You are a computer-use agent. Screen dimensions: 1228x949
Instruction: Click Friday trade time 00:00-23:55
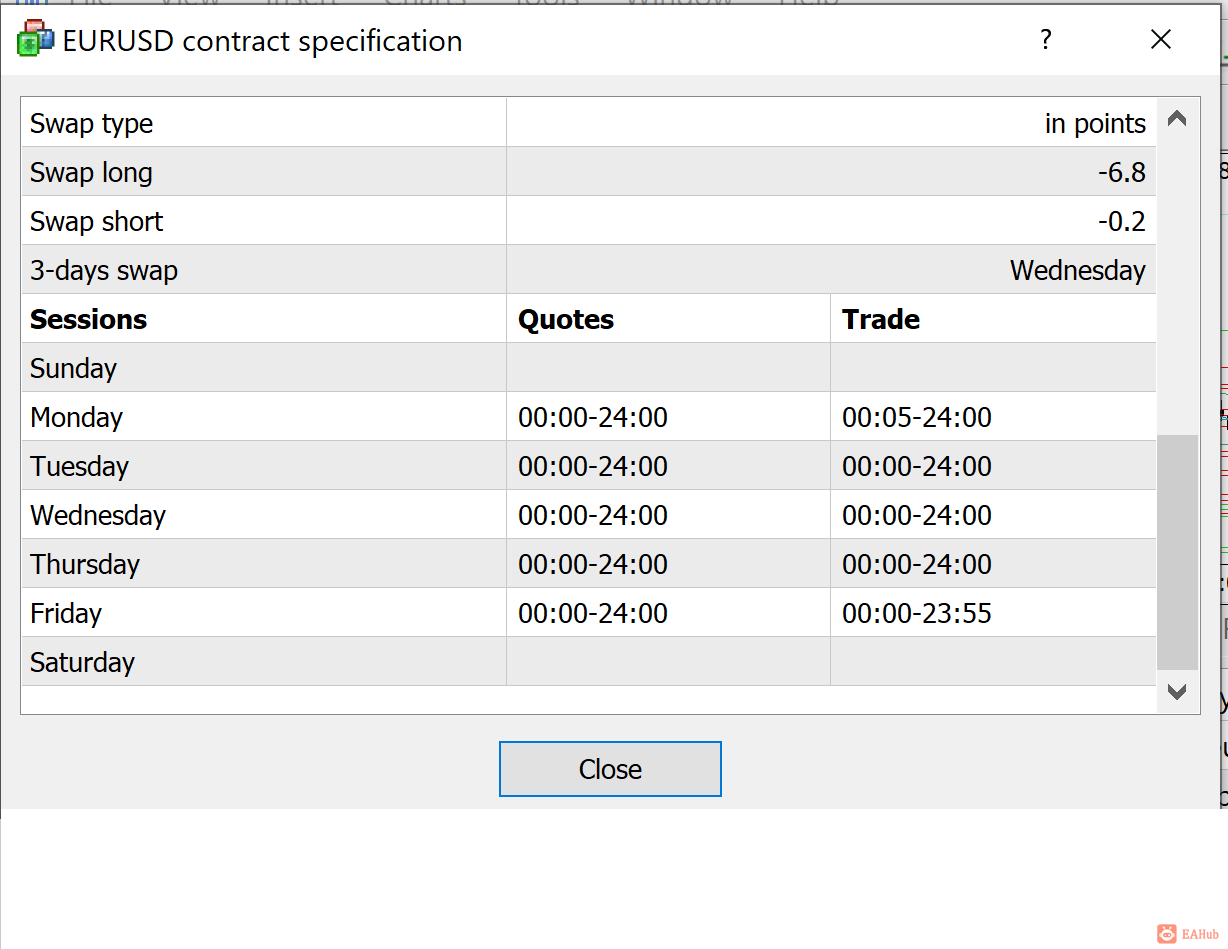pyautogui.click(x=917, y=614)
